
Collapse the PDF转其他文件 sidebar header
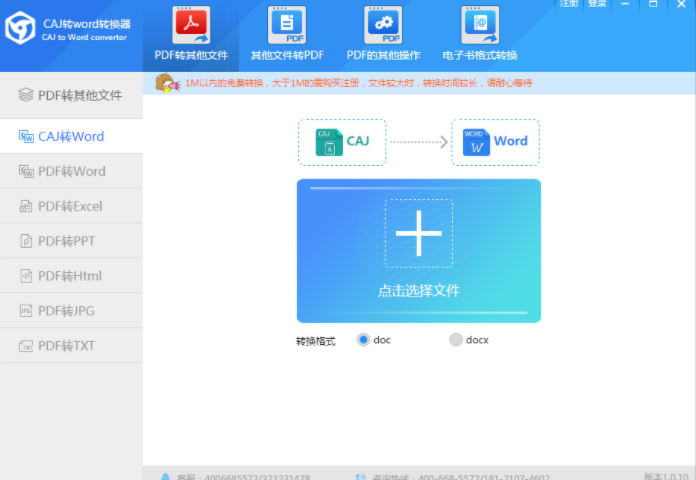click(x=71, y=96)
